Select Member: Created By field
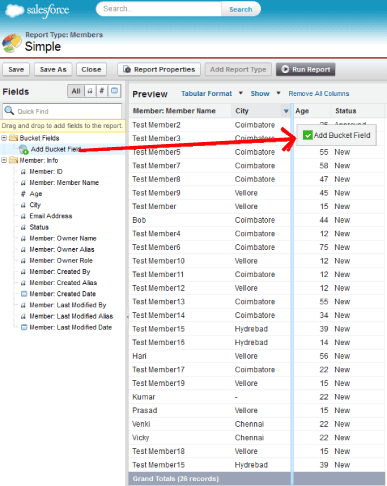 [60, 272]
